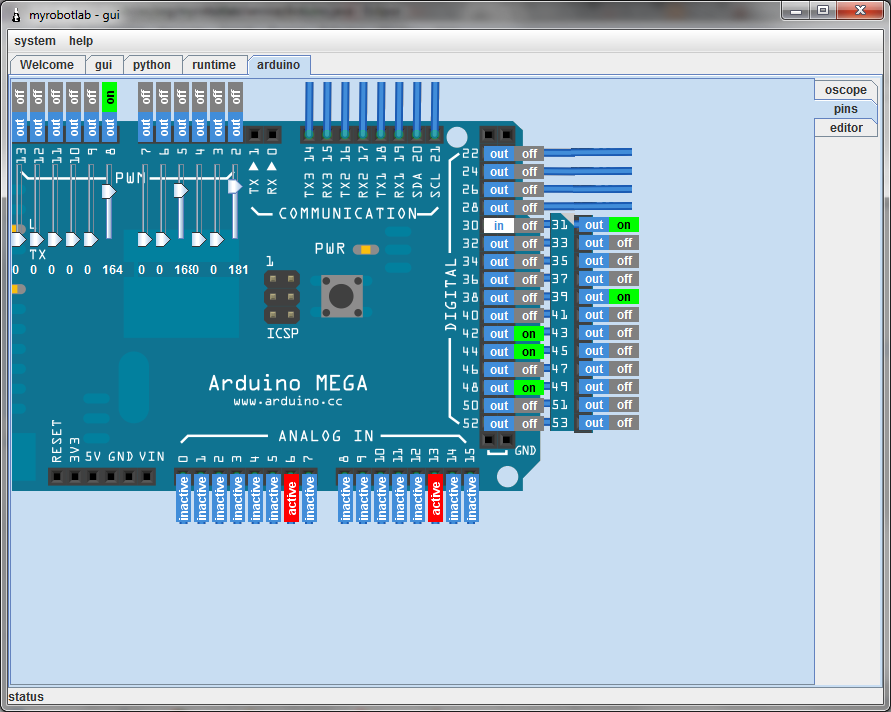The image size is (891, 712).
Task: Click the out mode button for pin 13
Action: 20,127
